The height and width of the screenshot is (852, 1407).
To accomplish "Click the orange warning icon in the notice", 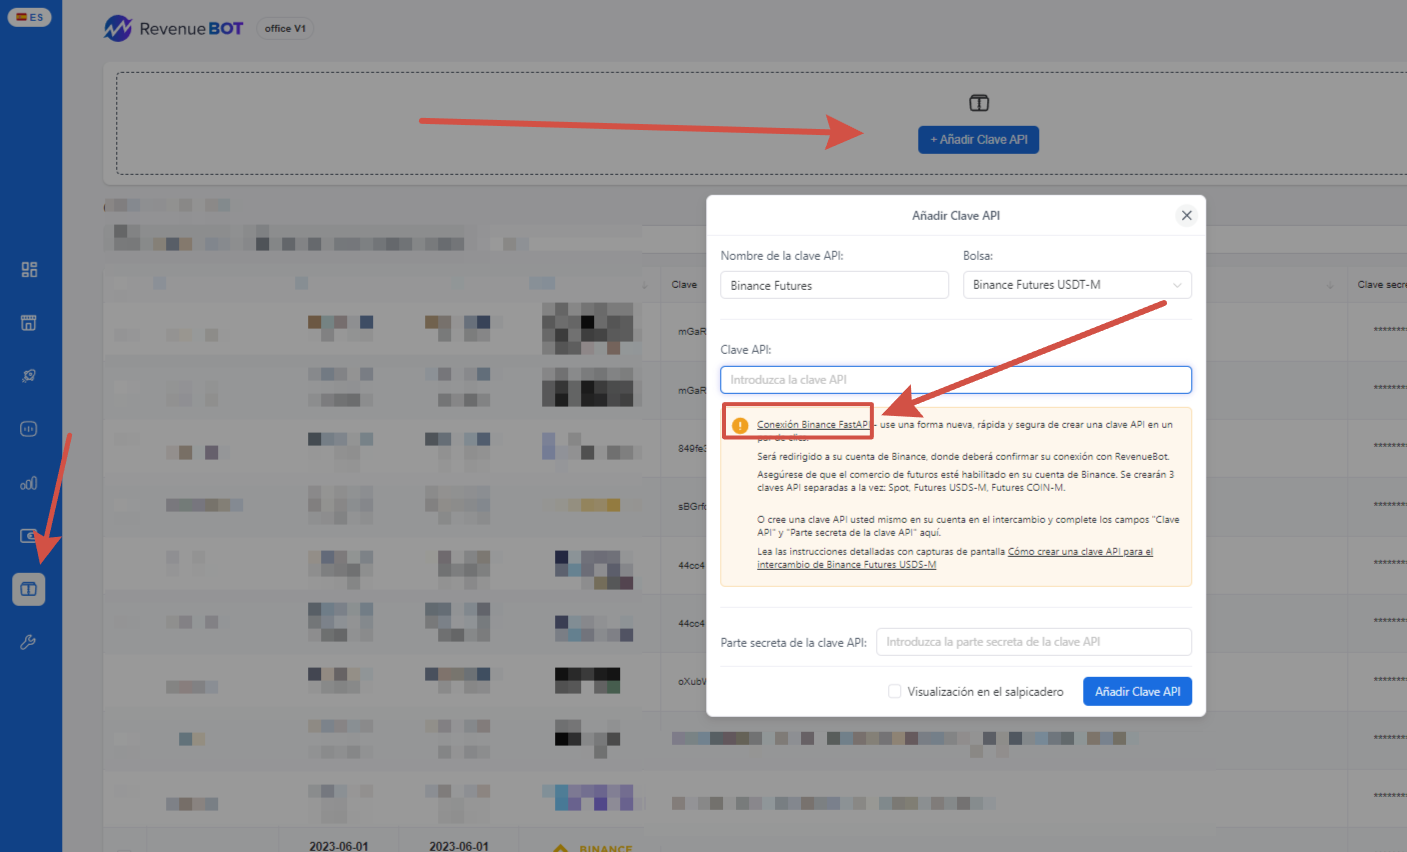I will click(x=740, y=425).
